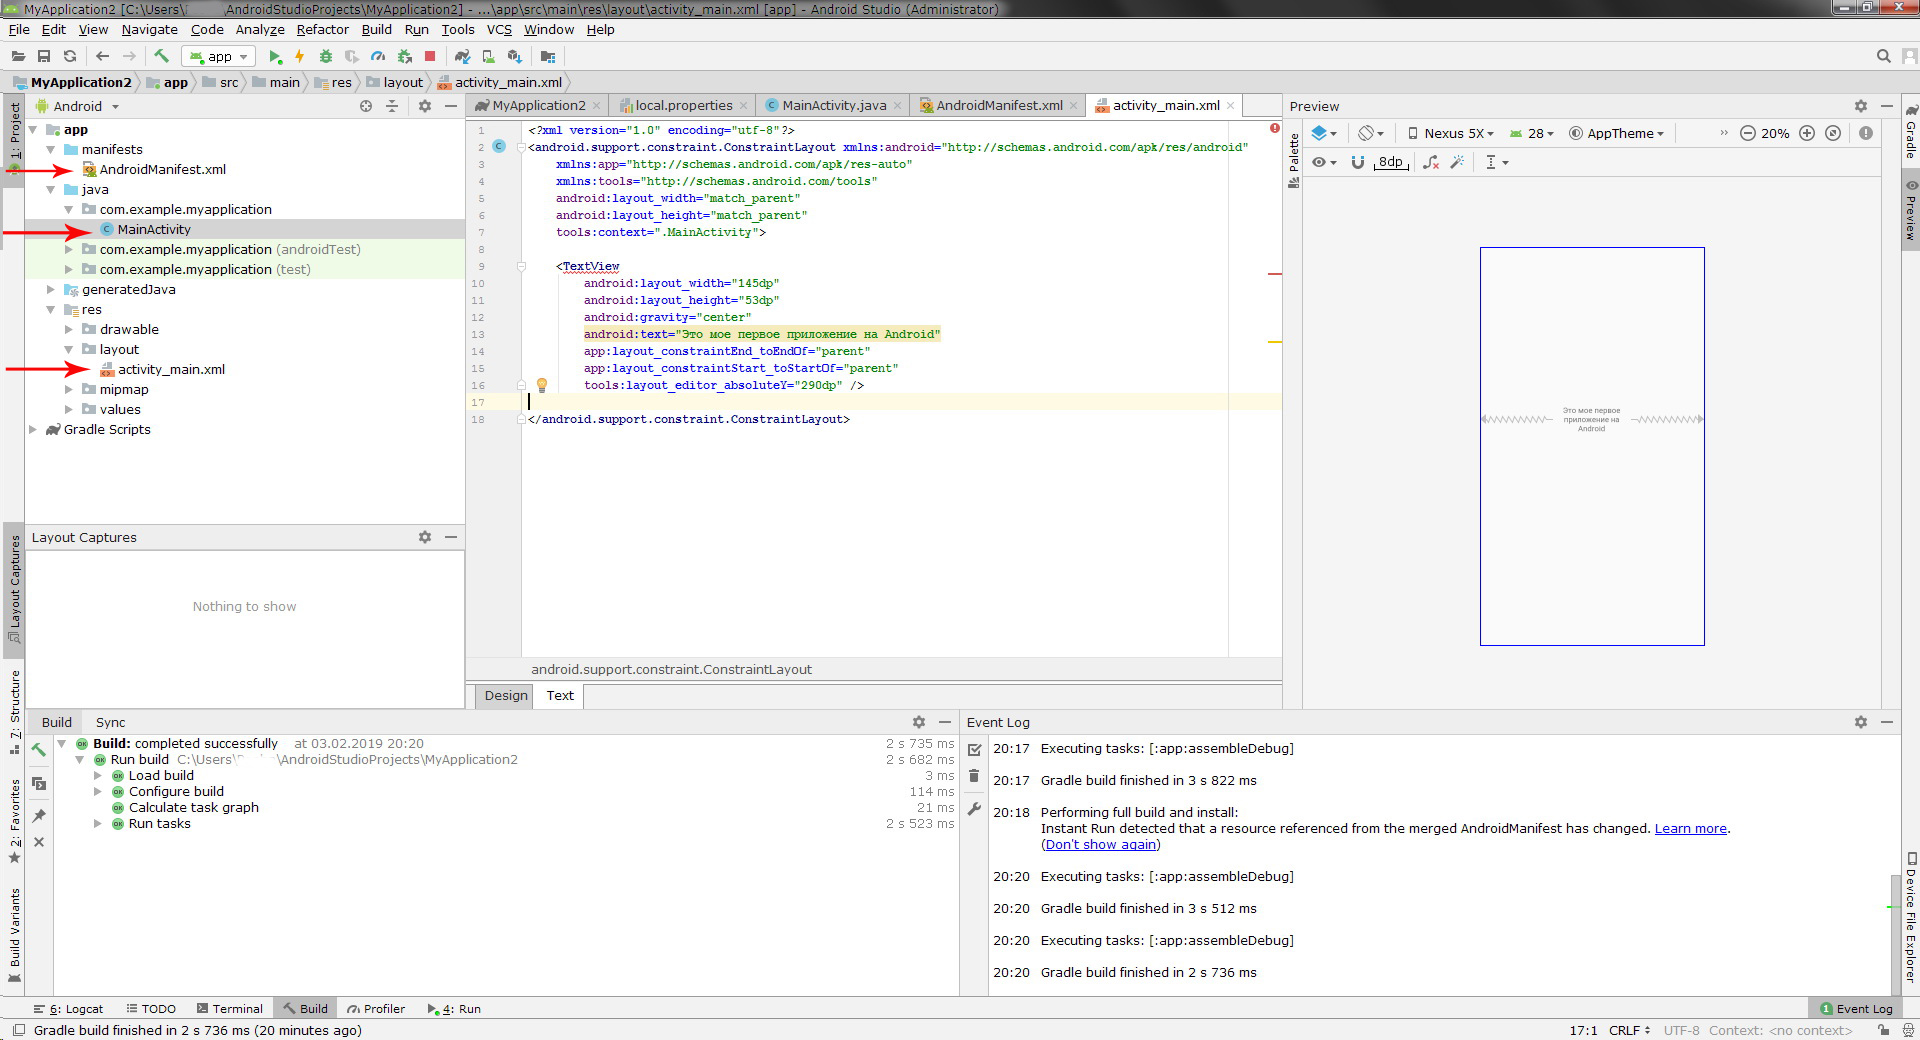The image size is (1920, 1040).
Task: Click the wrench settings icon in Event Log
Action: (974, 808)
